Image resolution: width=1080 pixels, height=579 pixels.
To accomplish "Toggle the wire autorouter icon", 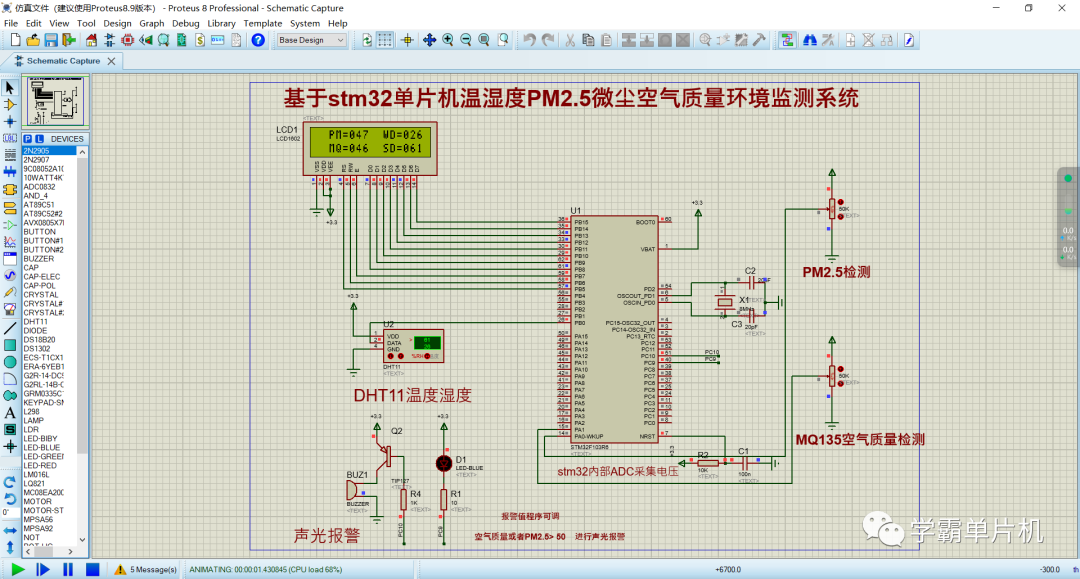I will tap(787, 41).
